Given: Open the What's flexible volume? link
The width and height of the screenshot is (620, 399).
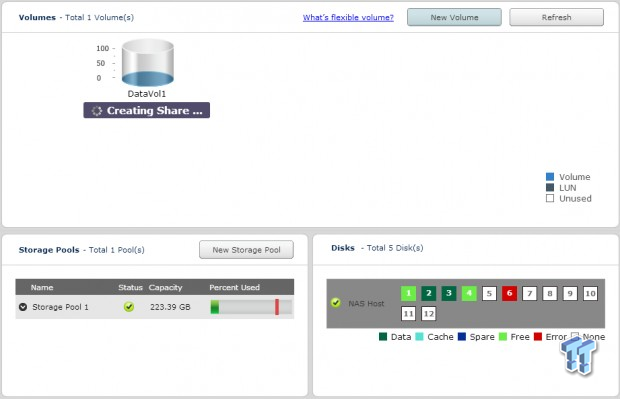Looking at the screenshot, I should pyautogui.click(x=348, y=17).
